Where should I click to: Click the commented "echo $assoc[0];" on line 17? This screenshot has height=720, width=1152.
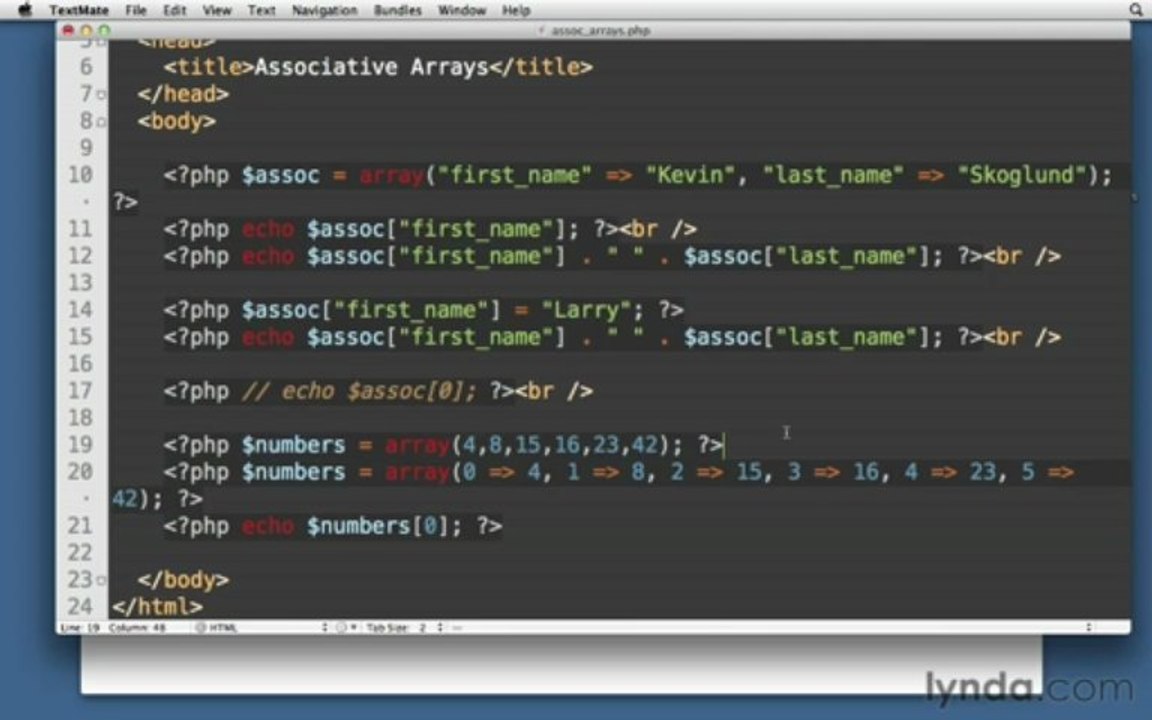click(379, 391)
